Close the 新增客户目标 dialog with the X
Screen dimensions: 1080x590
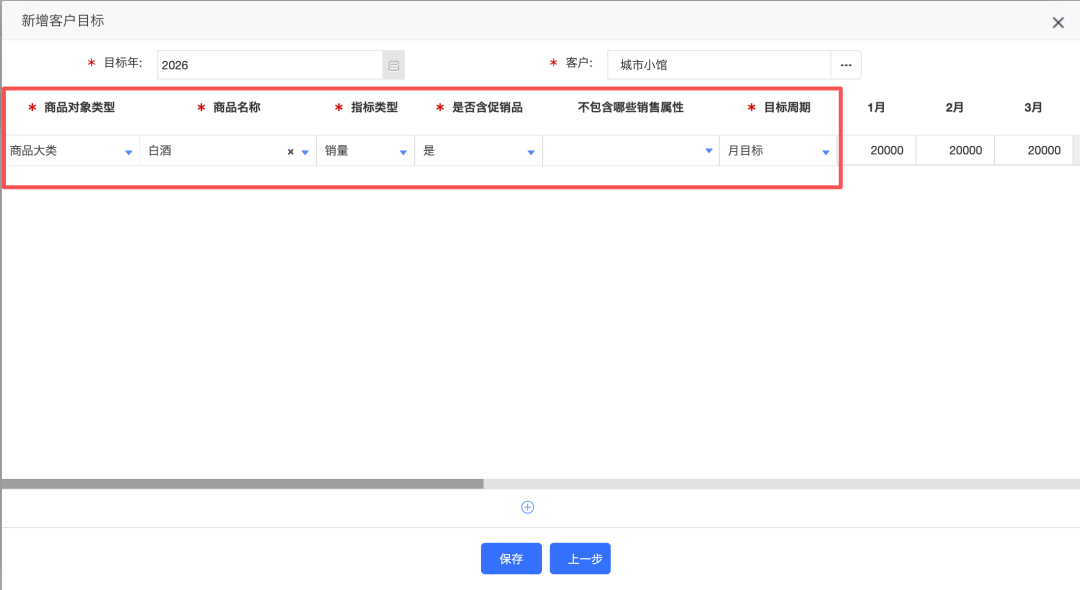tap(1058, 21)
